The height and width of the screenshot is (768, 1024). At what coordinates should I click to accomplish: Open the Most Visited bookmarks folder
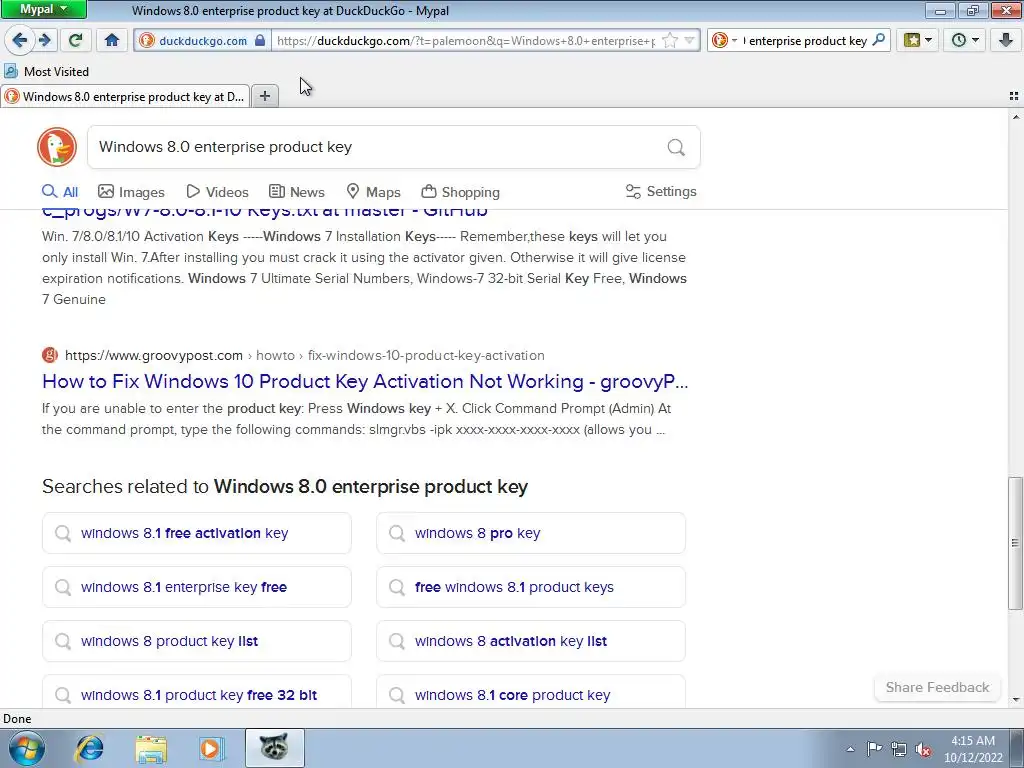point(46,71)
